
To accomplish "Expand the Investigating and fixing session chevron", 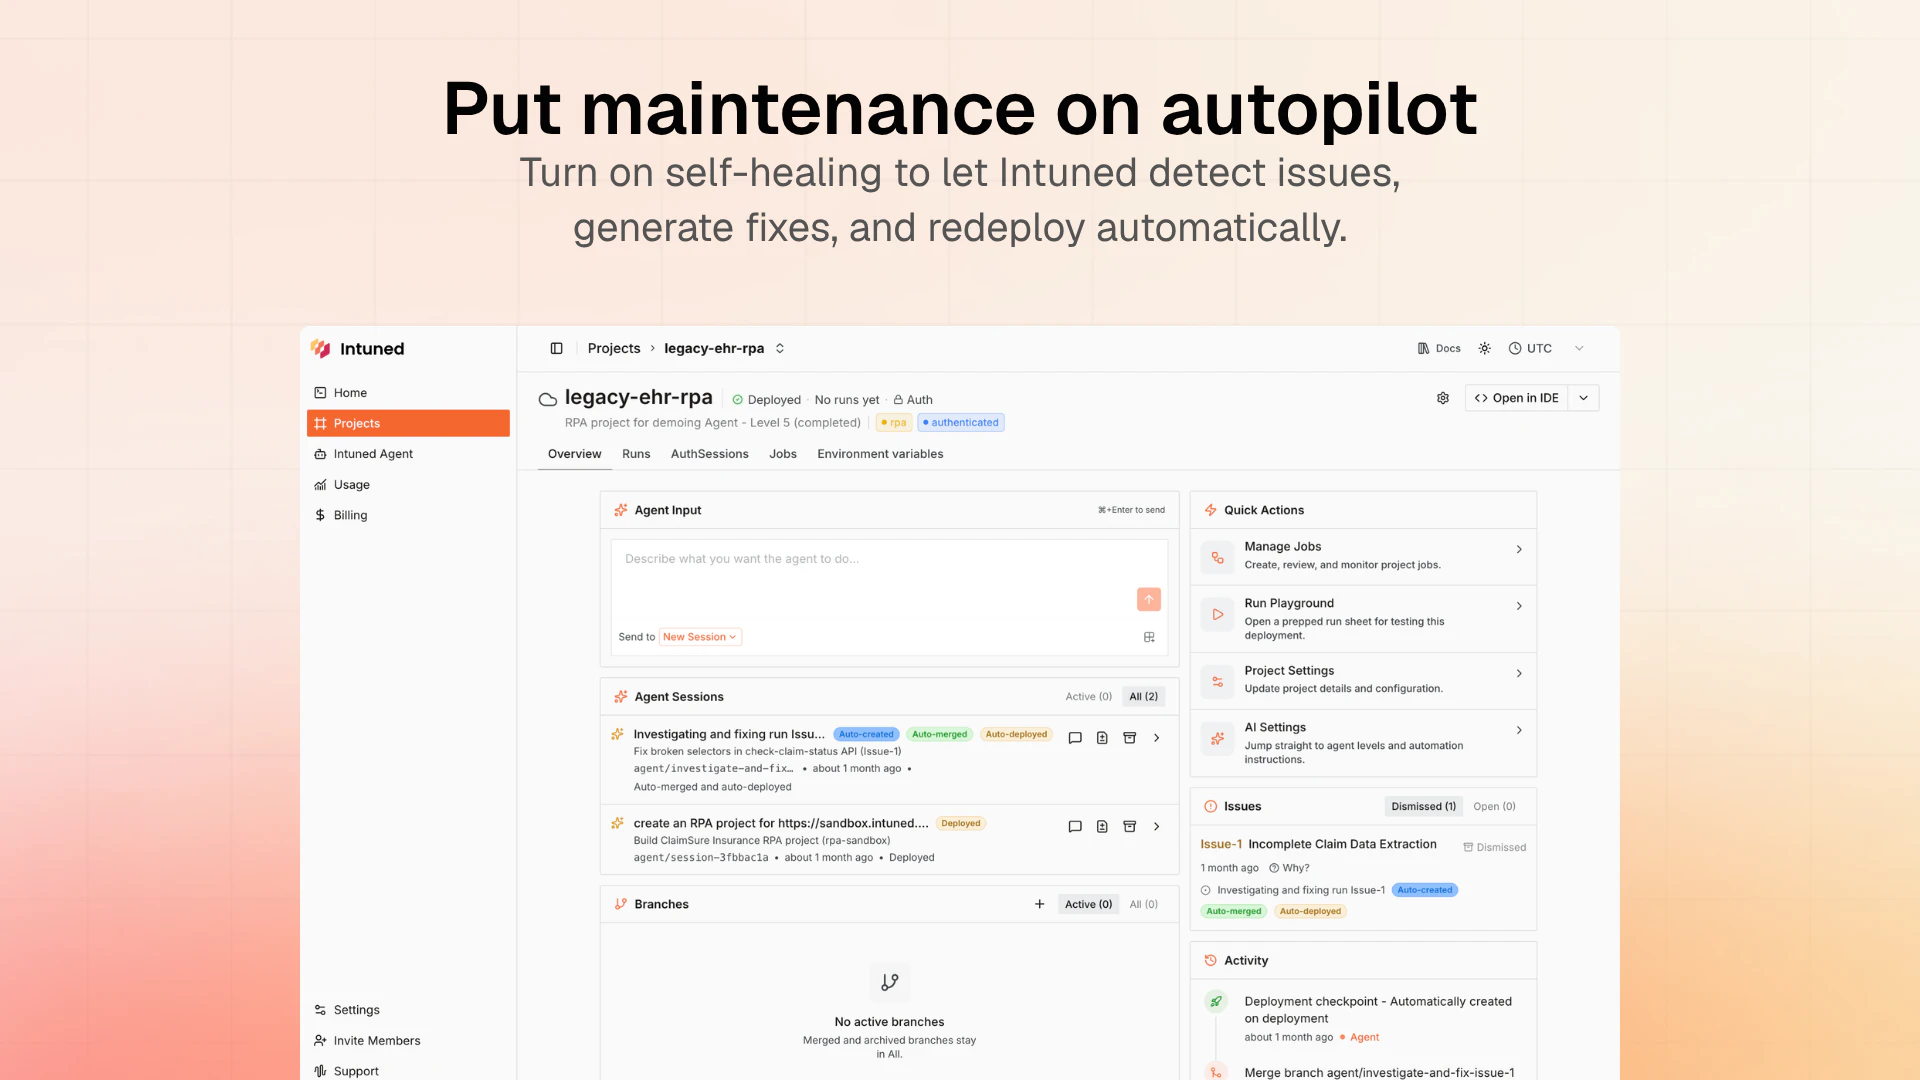I will 1157,738.
